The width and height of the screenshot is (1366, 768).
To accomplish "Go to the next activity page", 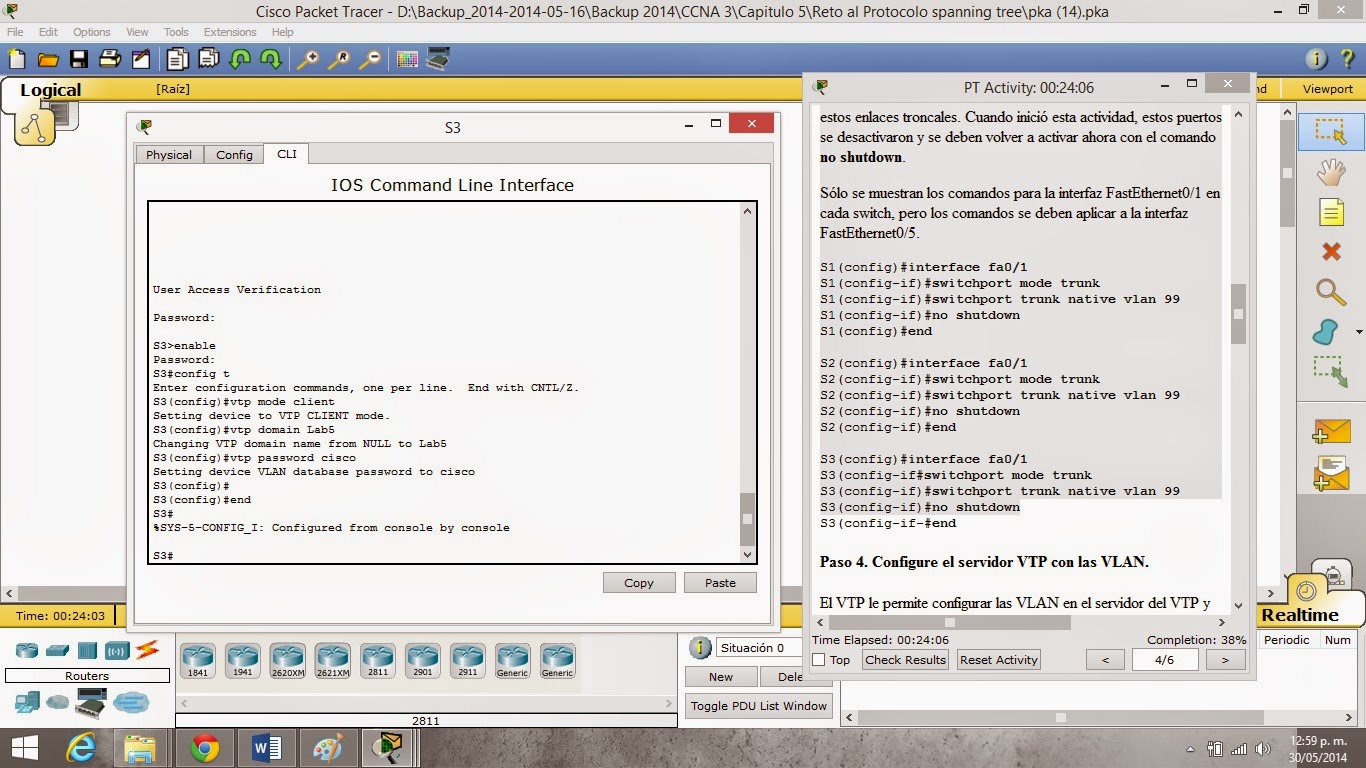I will (1225, 660).
